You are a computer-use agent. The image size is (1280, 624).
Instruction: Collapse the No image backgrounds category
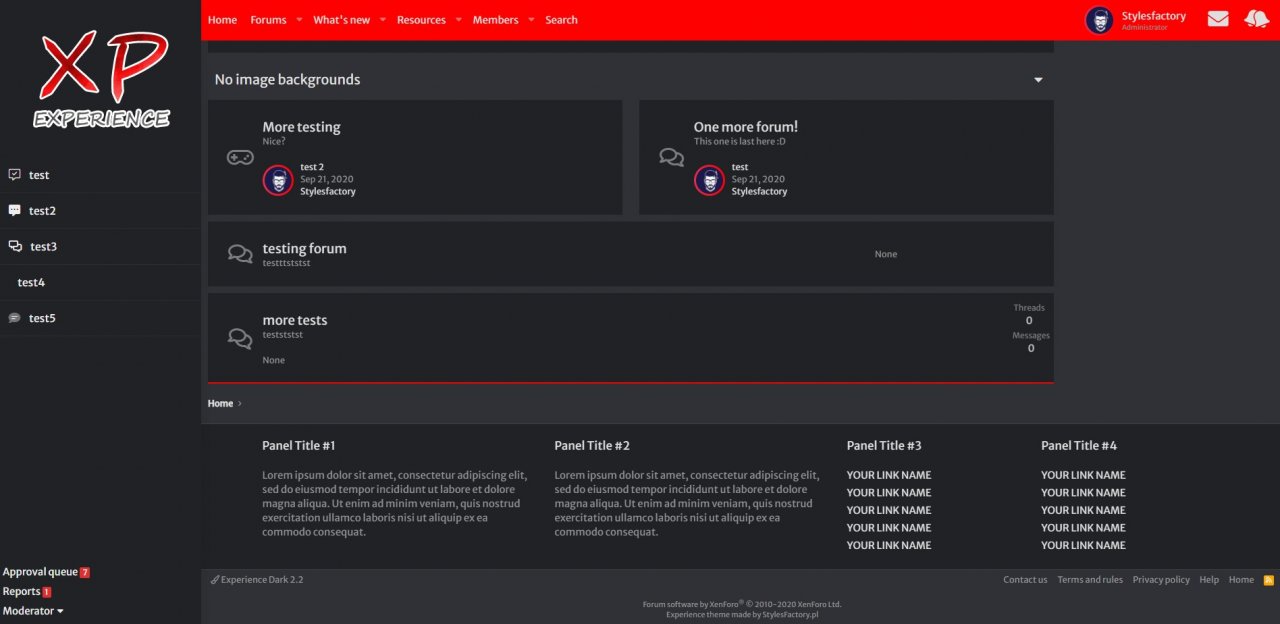click(1038, 80)
